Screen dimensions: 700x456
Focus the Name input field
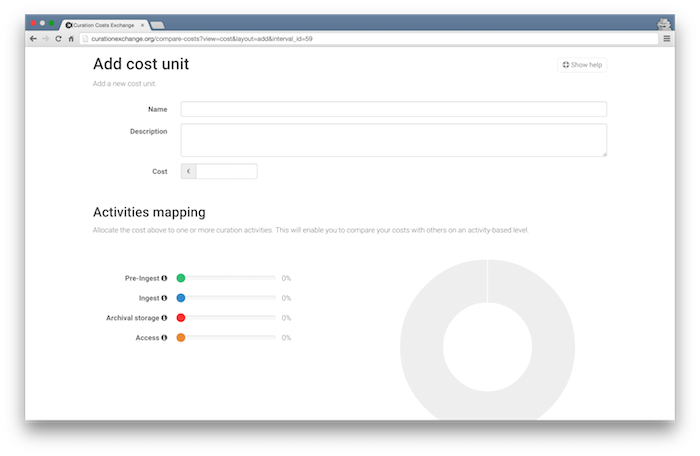(393, 109)
